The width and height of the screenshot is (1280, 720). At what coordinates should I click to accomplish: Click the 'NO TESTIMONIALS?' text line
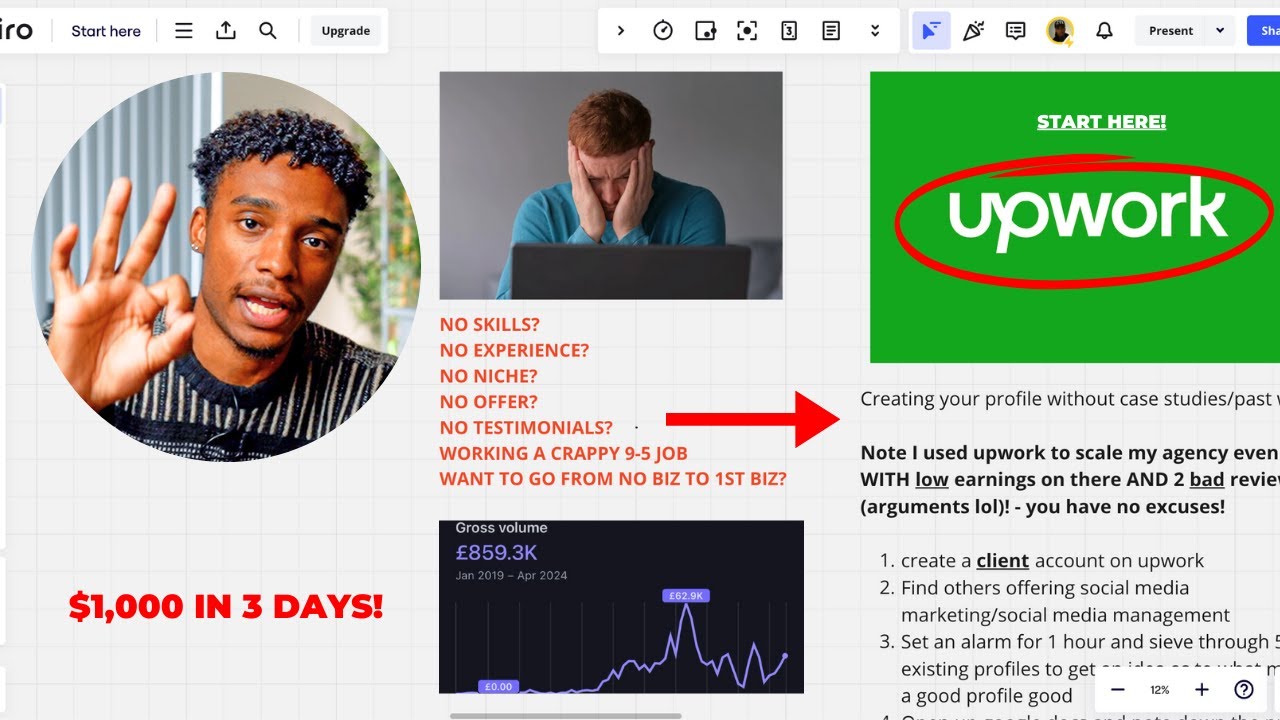pyautogui.click(x=526, y=428)
